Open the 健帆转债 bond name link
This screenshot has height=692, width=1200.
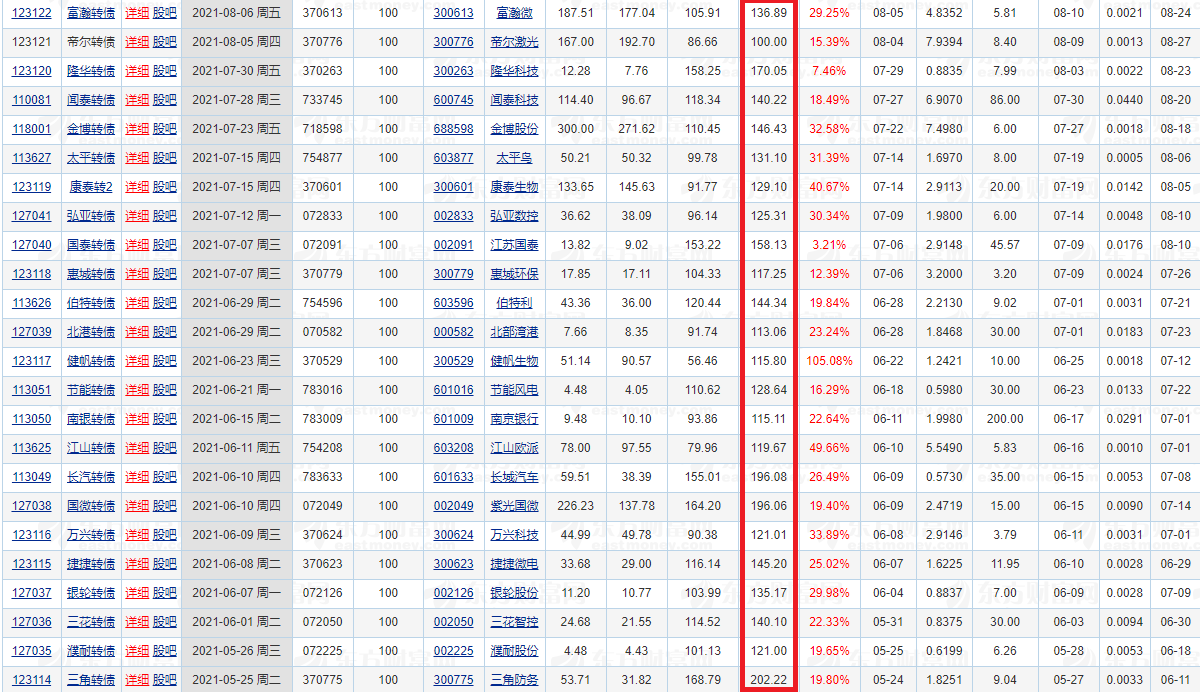(x=91, y=361)
